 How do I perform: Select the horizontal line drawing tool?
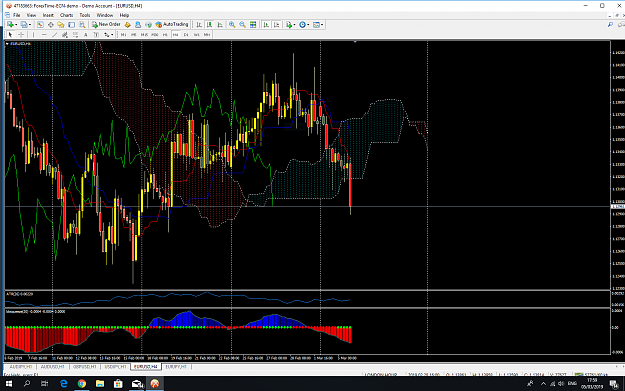[x=44, y=35]
